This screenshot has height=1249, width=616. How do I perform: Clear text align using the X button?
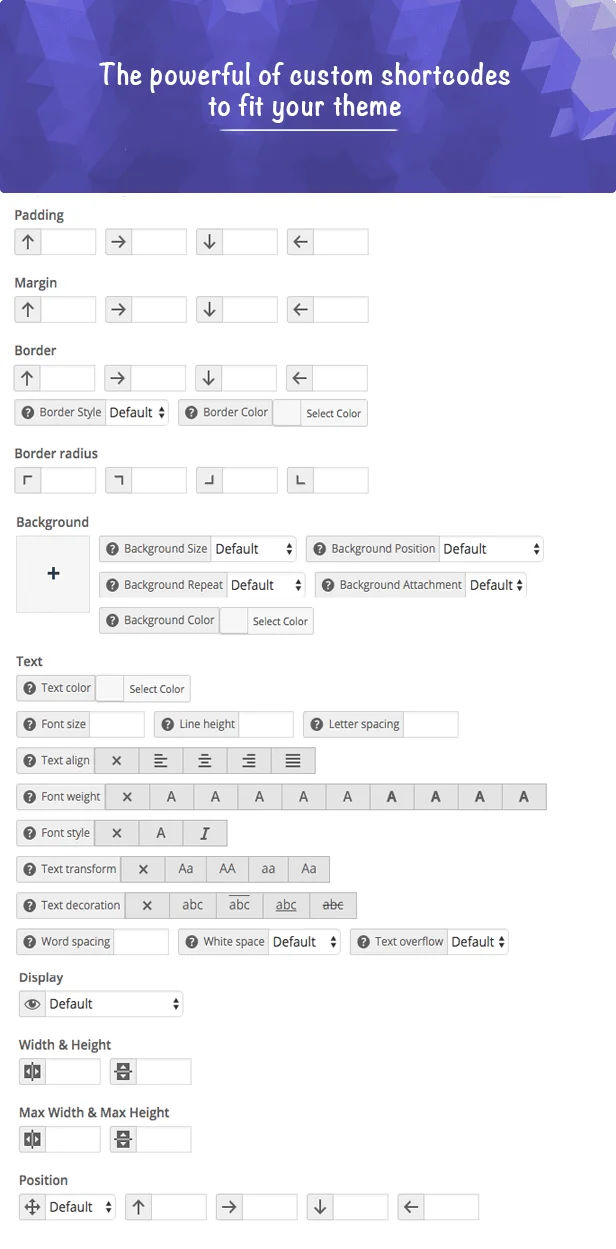[117, 760]
